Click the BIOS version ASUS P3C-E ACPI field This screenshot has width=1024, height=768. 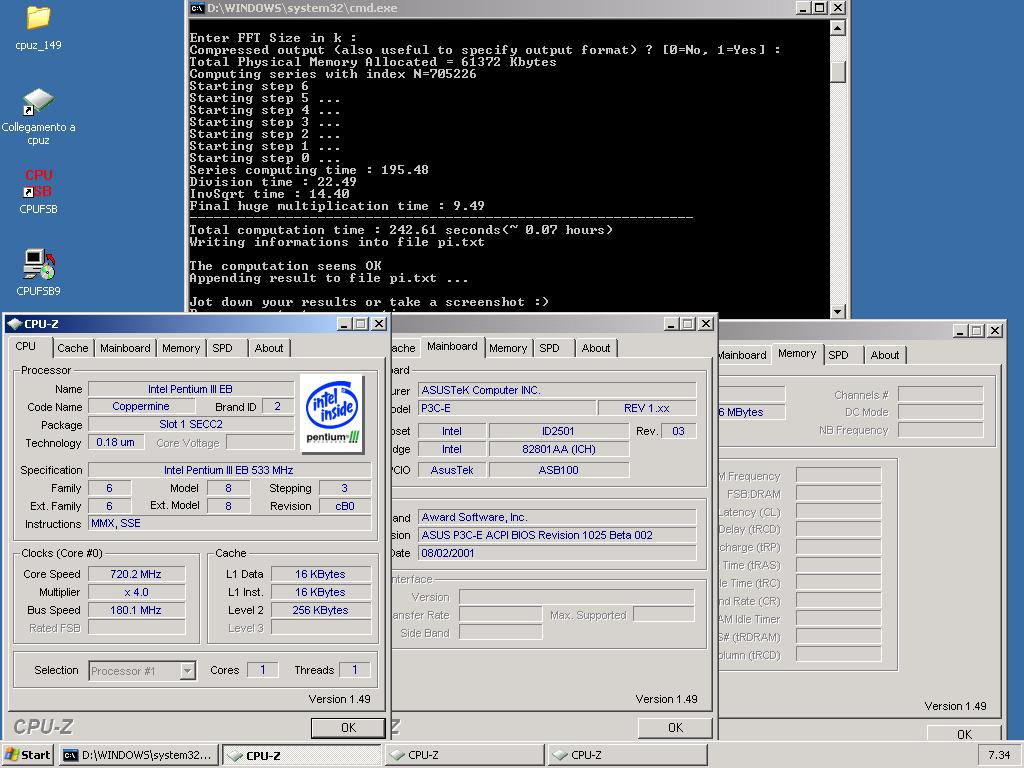[556, 535]
